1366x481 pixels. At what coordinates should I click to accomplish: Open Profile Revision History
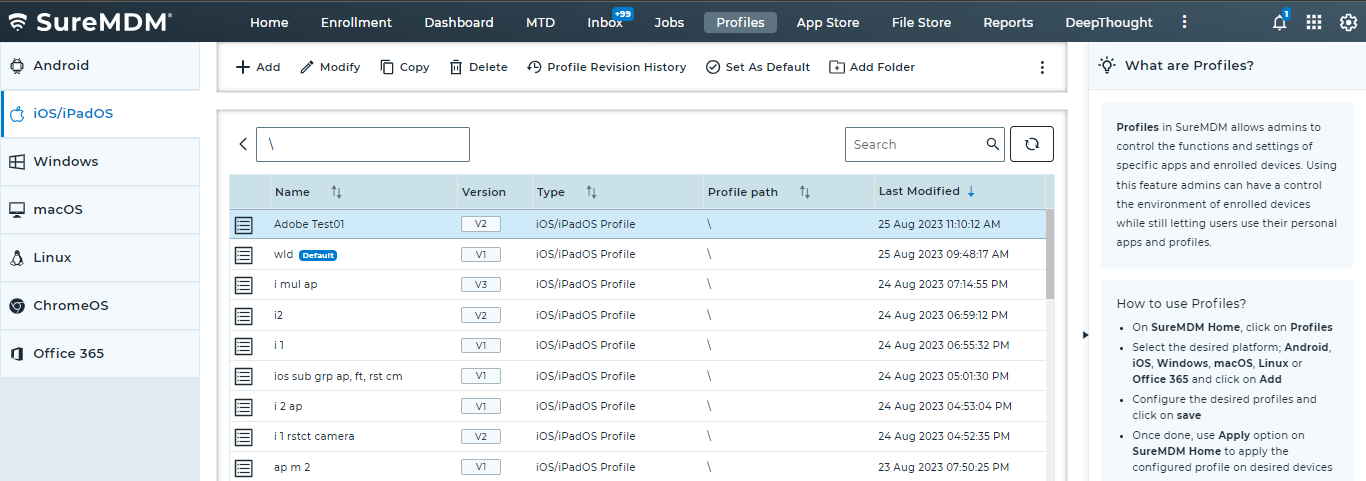pos(606,67)
